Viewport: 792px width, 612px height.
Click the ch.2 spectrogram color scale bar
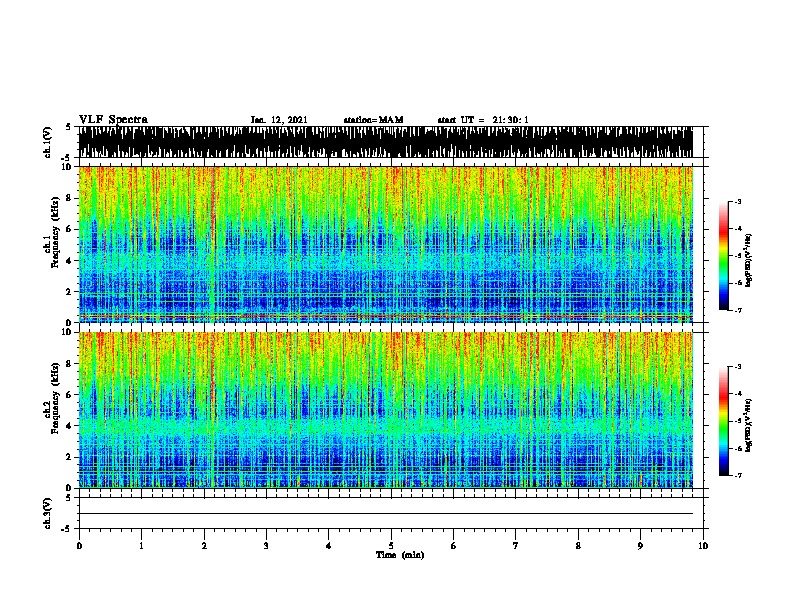click(x=723, y=421)
